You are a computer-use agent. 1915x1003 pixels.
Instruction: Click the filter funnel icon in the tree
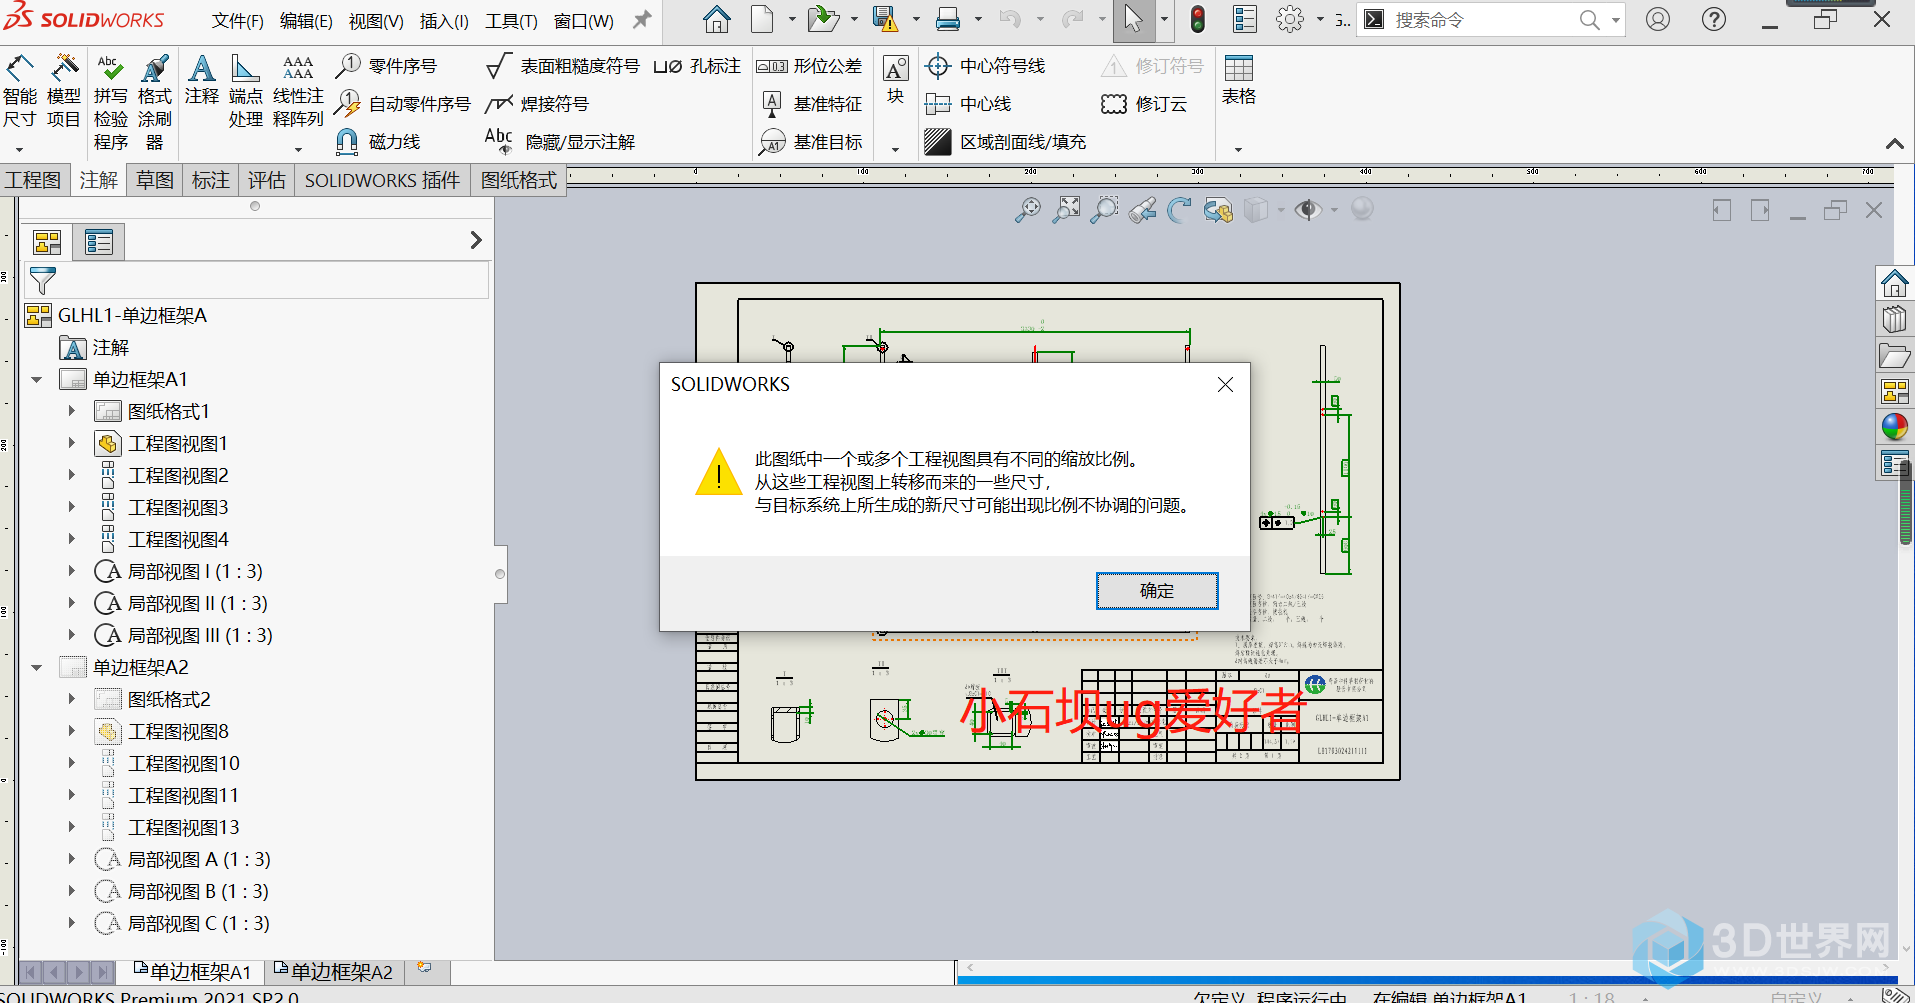(x=43, y=281)
